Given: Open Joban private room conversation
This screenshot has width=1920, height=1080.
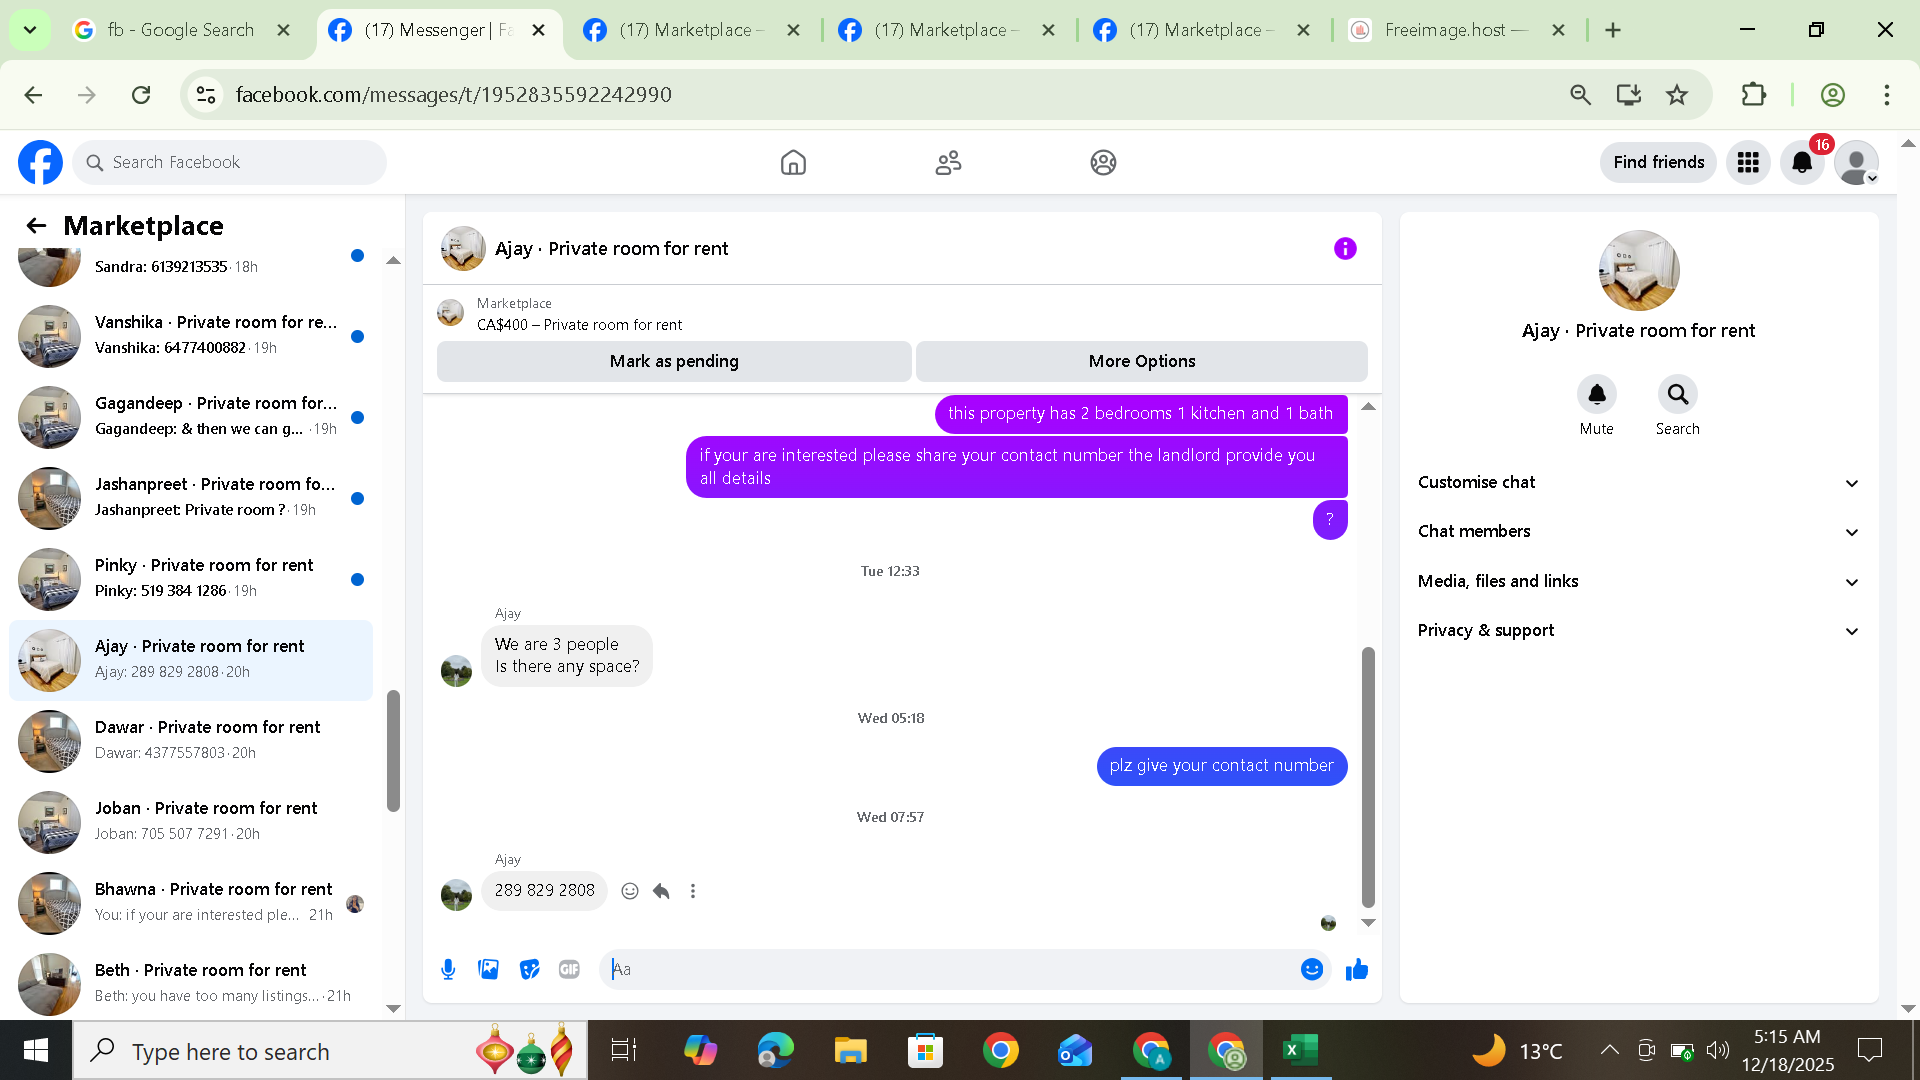Looking at the screenshot, I should click(x=191, y=822).
